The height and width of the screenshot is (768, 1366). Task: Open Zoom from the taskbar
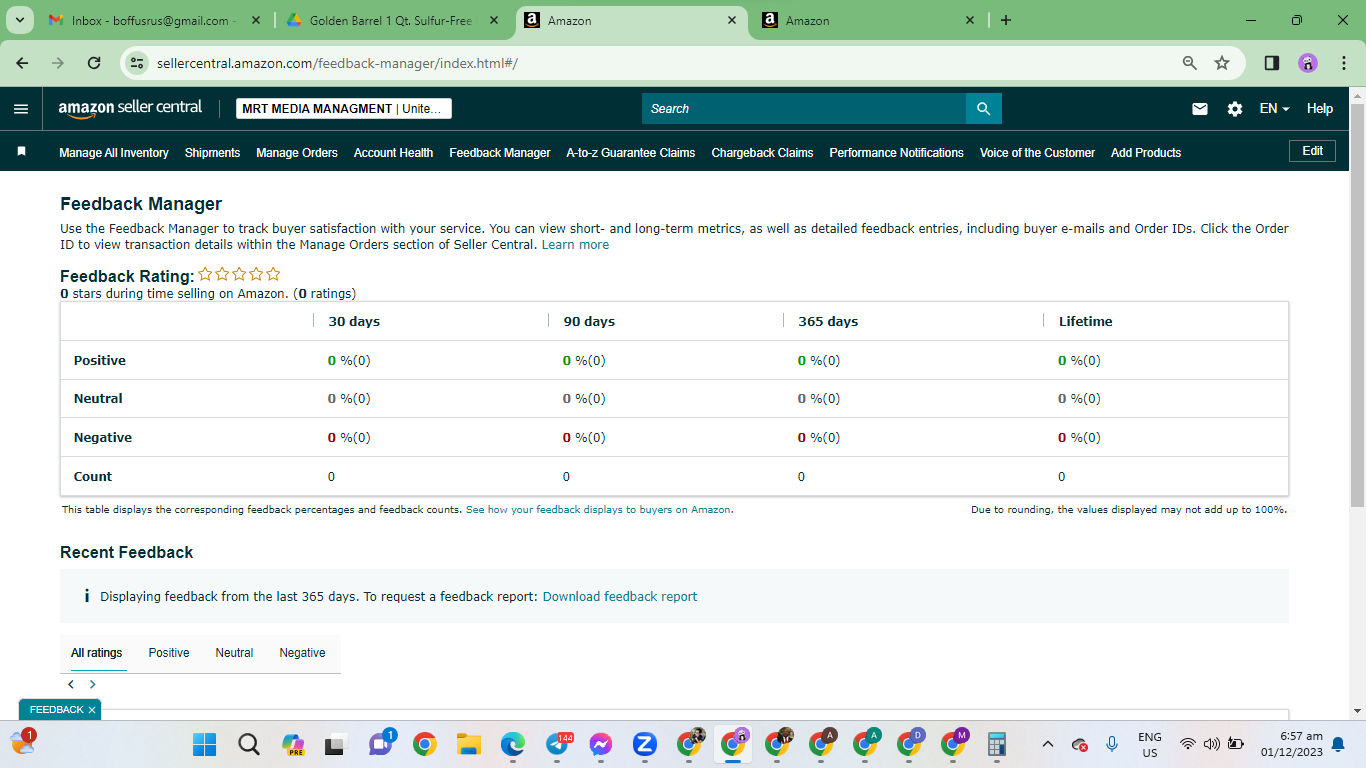point(645,744)
